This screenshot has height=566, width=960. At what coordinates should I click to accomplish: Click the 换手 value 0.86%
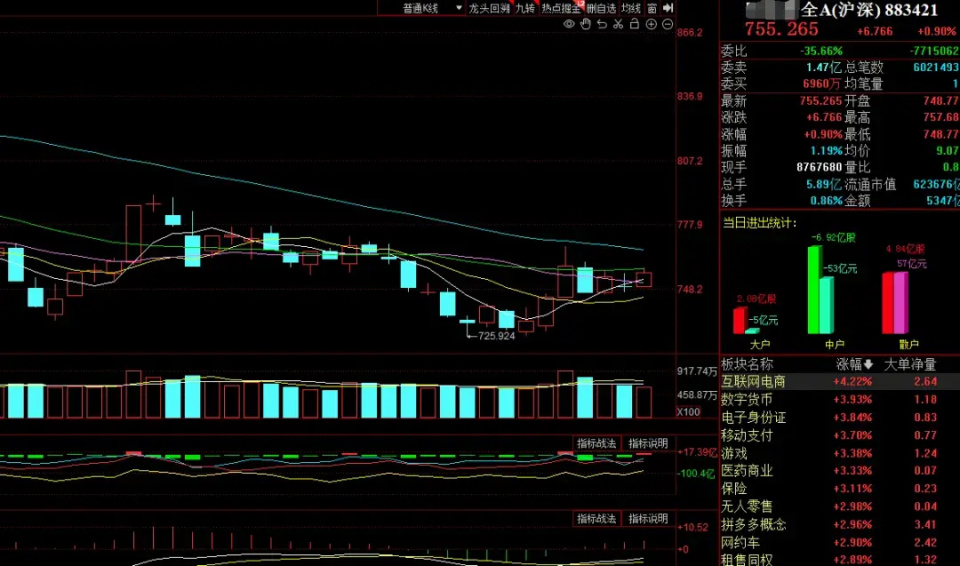827,200
